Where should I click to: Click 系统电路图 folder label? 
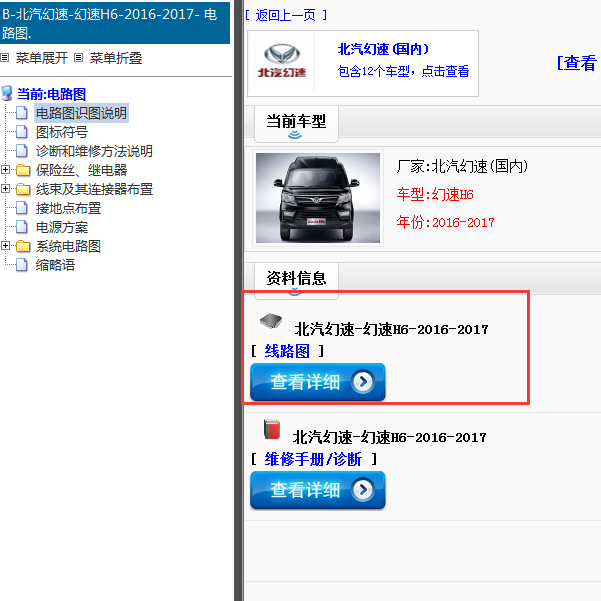68,246
